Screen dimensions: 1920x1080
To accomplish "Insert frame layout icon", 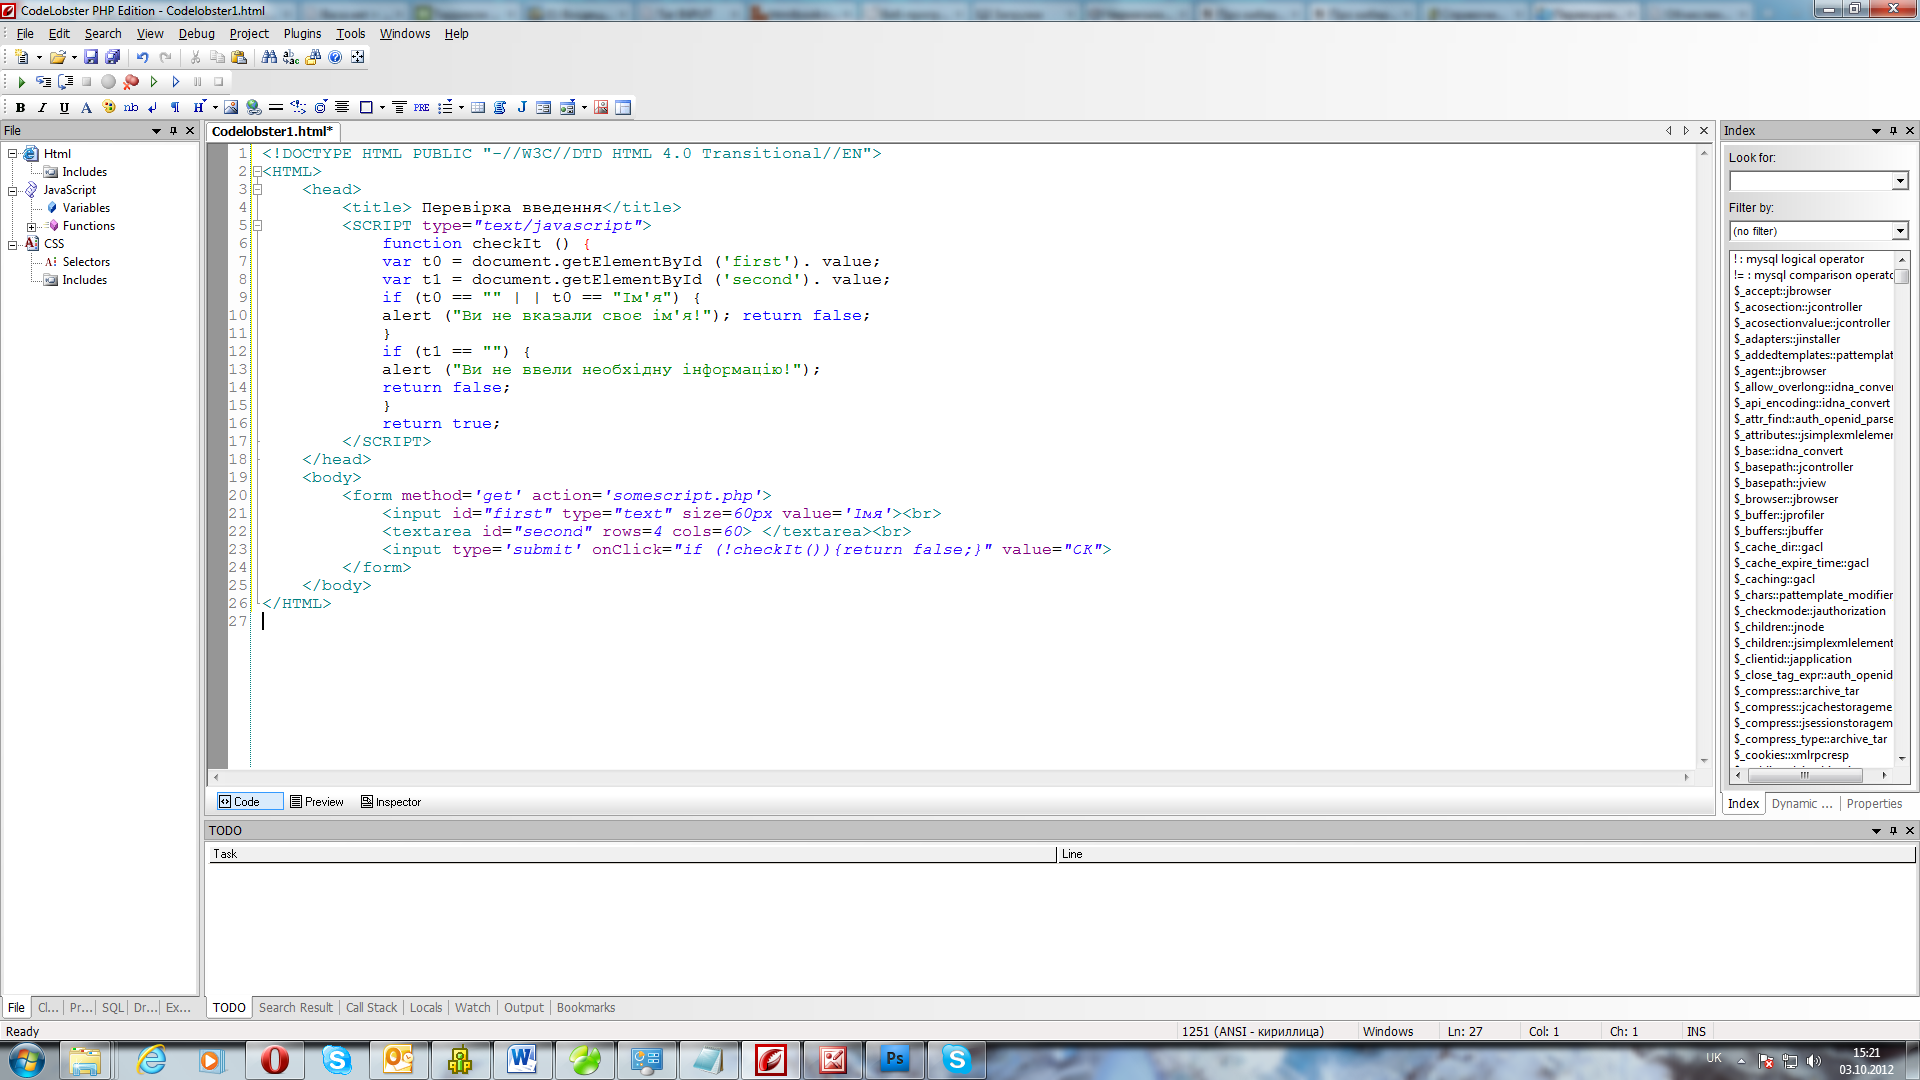I will pyautogui.click(x=623, y=107).
